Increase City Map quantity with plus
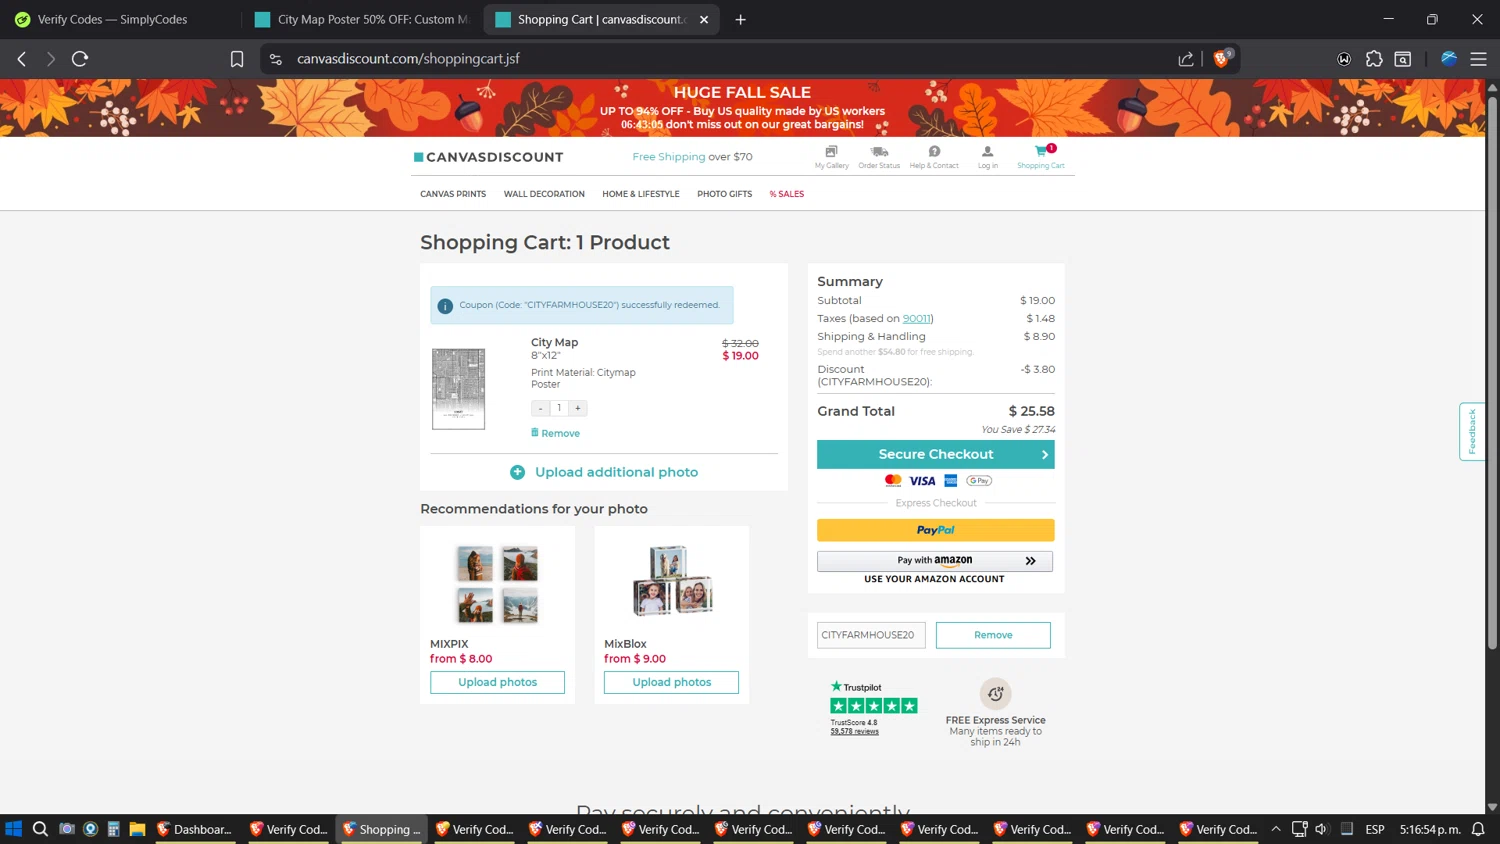The width and height of the screenshot is (1500, 844). pyautogui.click(x=578, y=408)
